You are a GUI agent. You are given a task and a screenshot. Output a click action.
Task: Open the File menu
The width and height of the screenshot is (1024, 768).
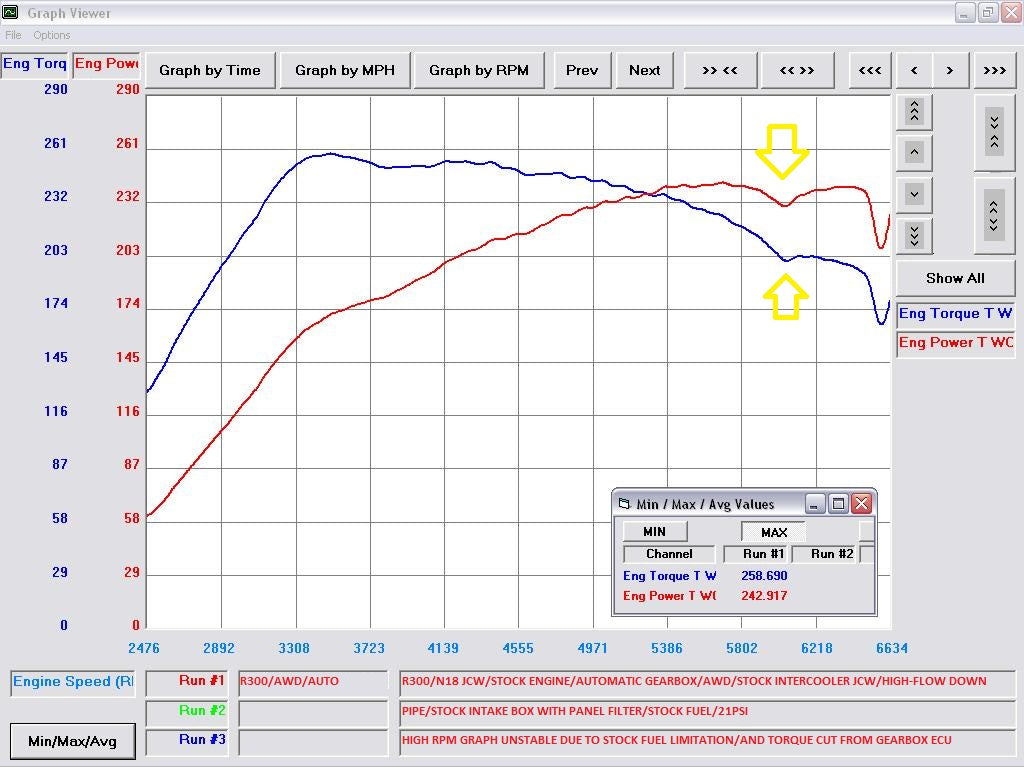tap(13, 34)
